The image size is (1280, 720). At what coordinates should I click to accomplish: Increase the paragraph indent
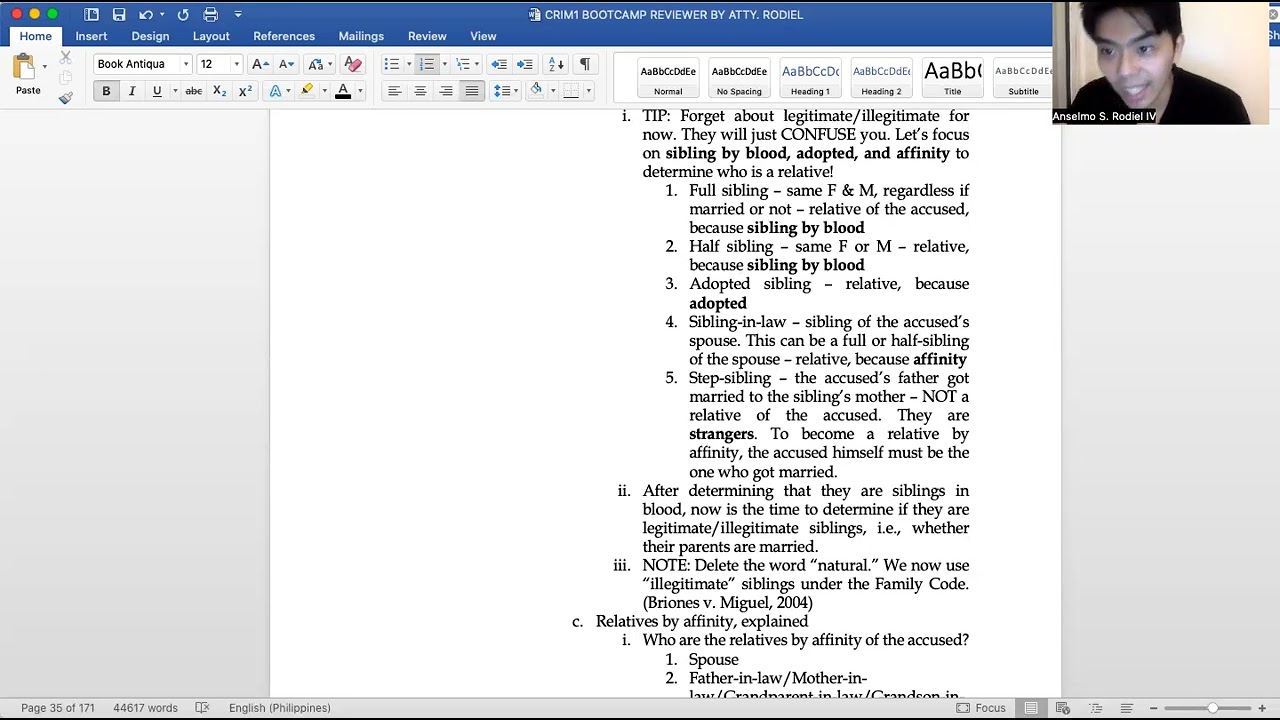click(524, 64)
